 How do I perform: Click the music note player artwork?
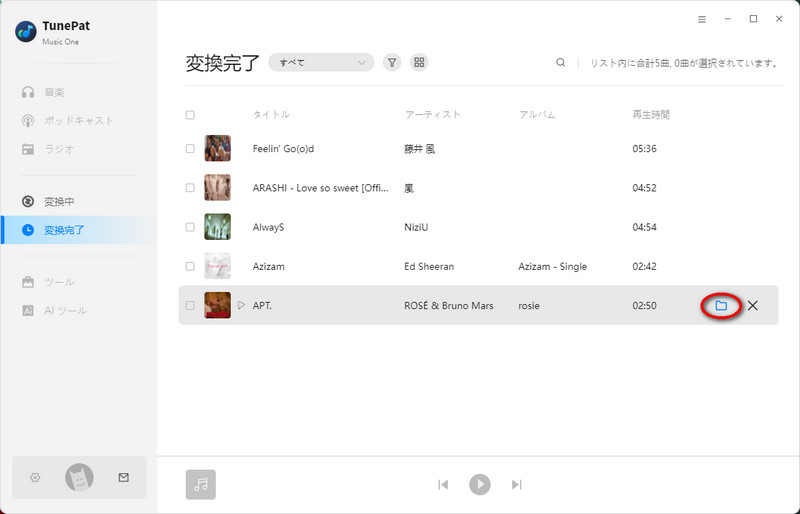pos(201,484)
